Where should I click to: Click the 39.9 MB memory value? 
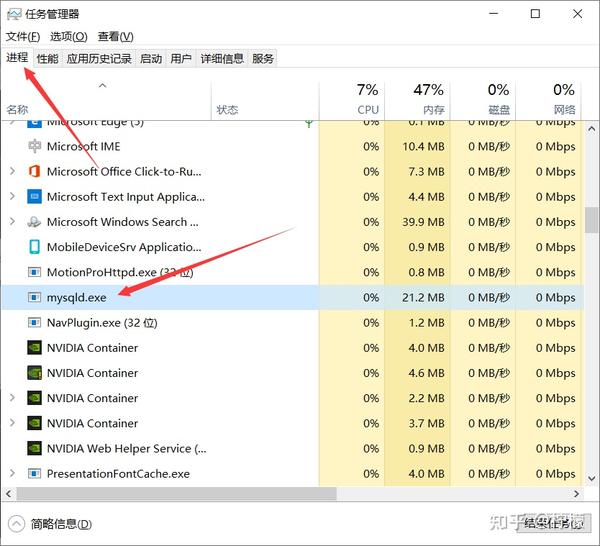point(423,222)
